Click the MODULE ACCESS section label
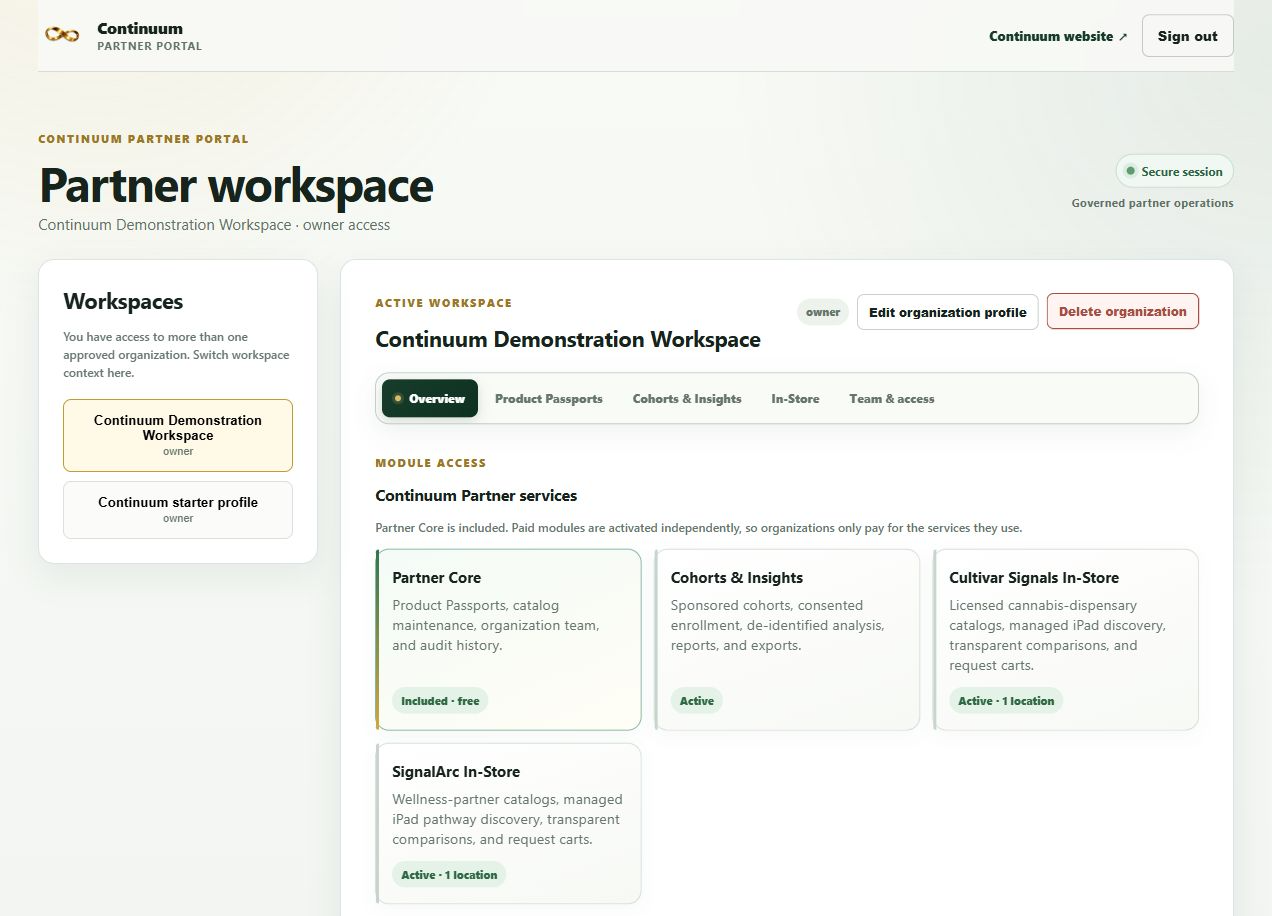1272x916 pixels. tap(431, 463)
